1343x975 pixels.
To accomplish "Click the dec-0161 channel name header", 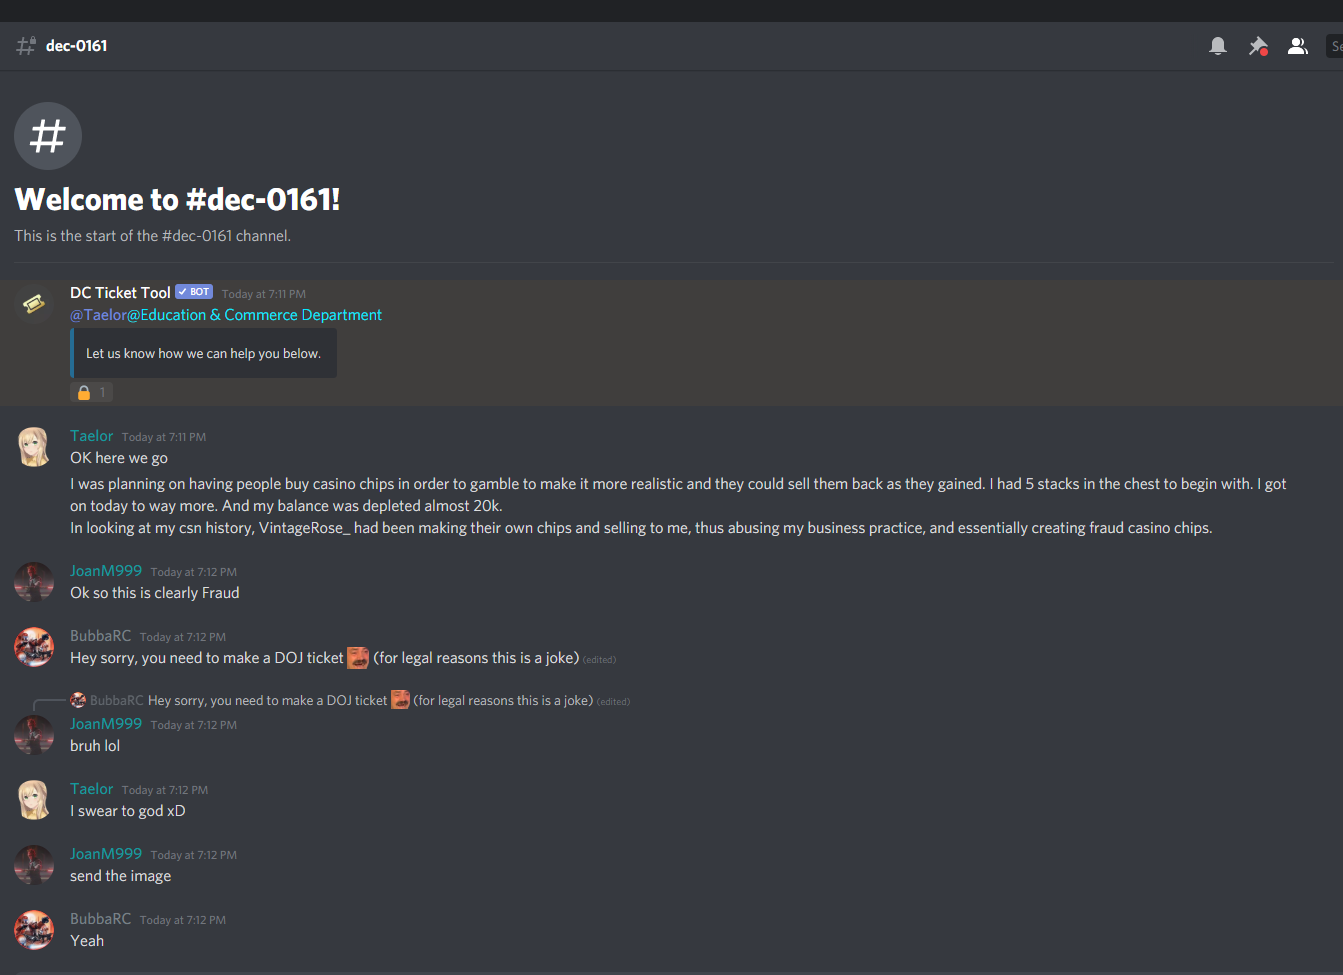I will click(76, 46).
